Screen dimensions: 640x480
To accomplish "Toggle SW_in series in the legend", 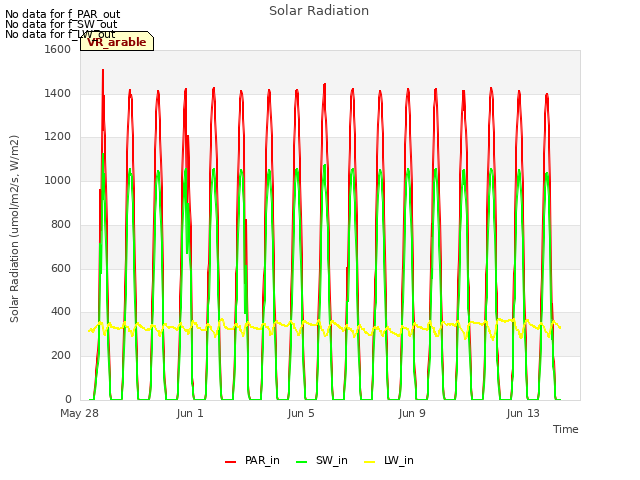I will point(322,460).
